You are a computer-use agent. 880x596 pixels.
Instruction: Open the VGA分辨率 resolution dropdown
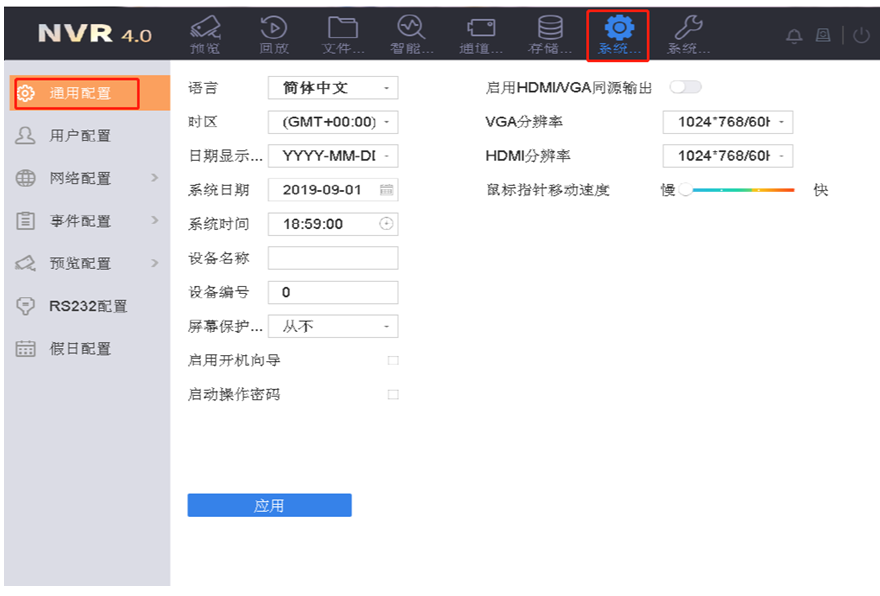(727, 123)
